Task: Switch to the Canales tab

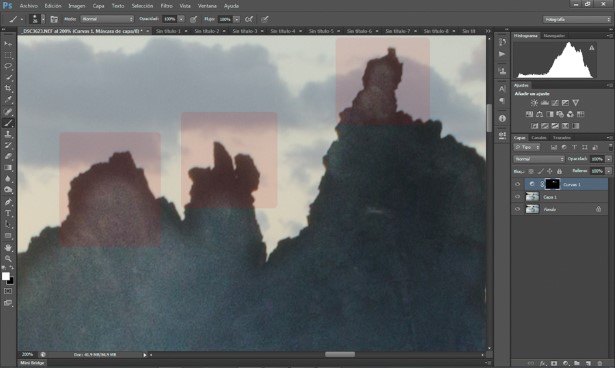Action: coord(539,138)
